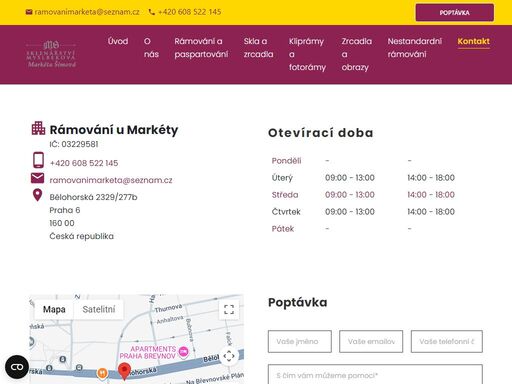Focus the Vaše emailová adresa field
This screenshot has height=384, width=512.
pyautogui.click(x=371, y=341)
